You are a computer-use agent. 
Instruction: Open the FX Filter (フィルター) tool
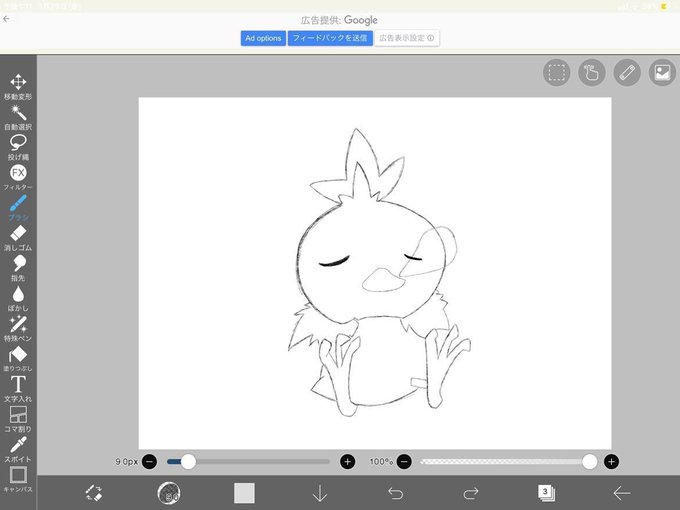point(18,177)
